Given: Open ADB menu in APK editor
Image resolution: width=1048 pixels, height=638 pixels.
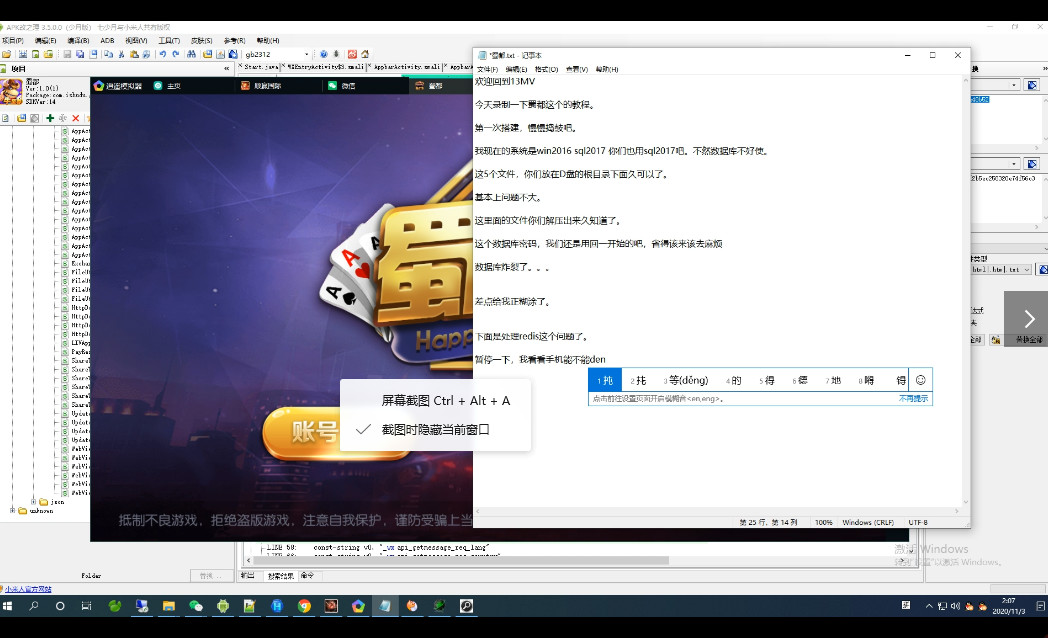Looking at the screenshot, I should pos(107,41).
